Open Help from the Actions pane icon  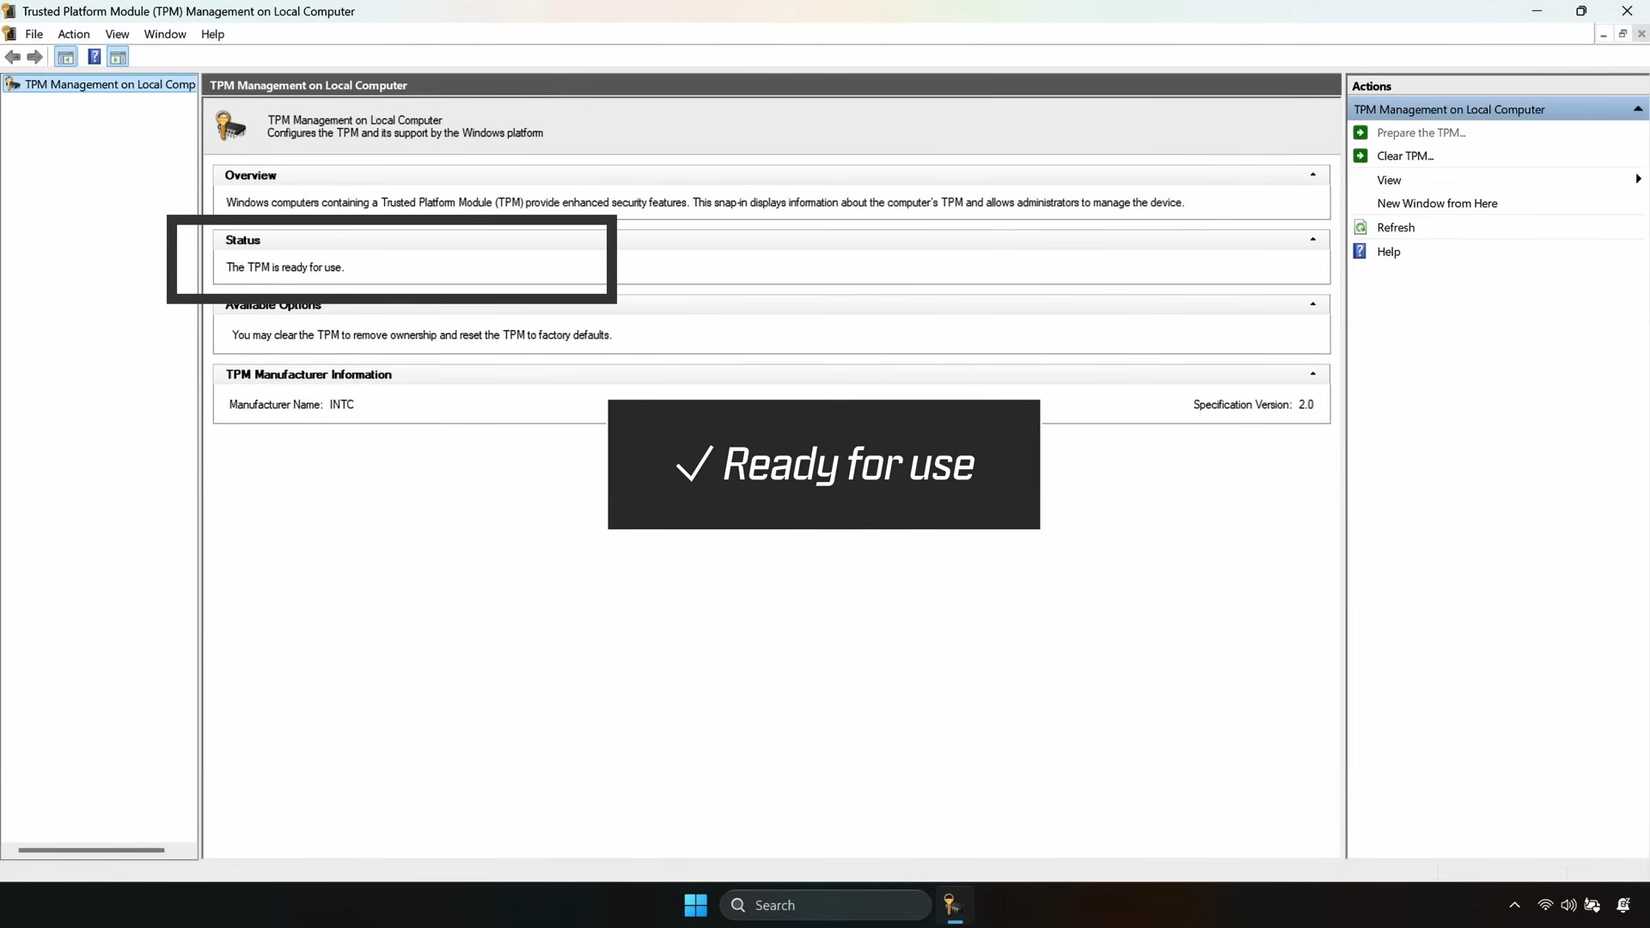click(1359, 251)
